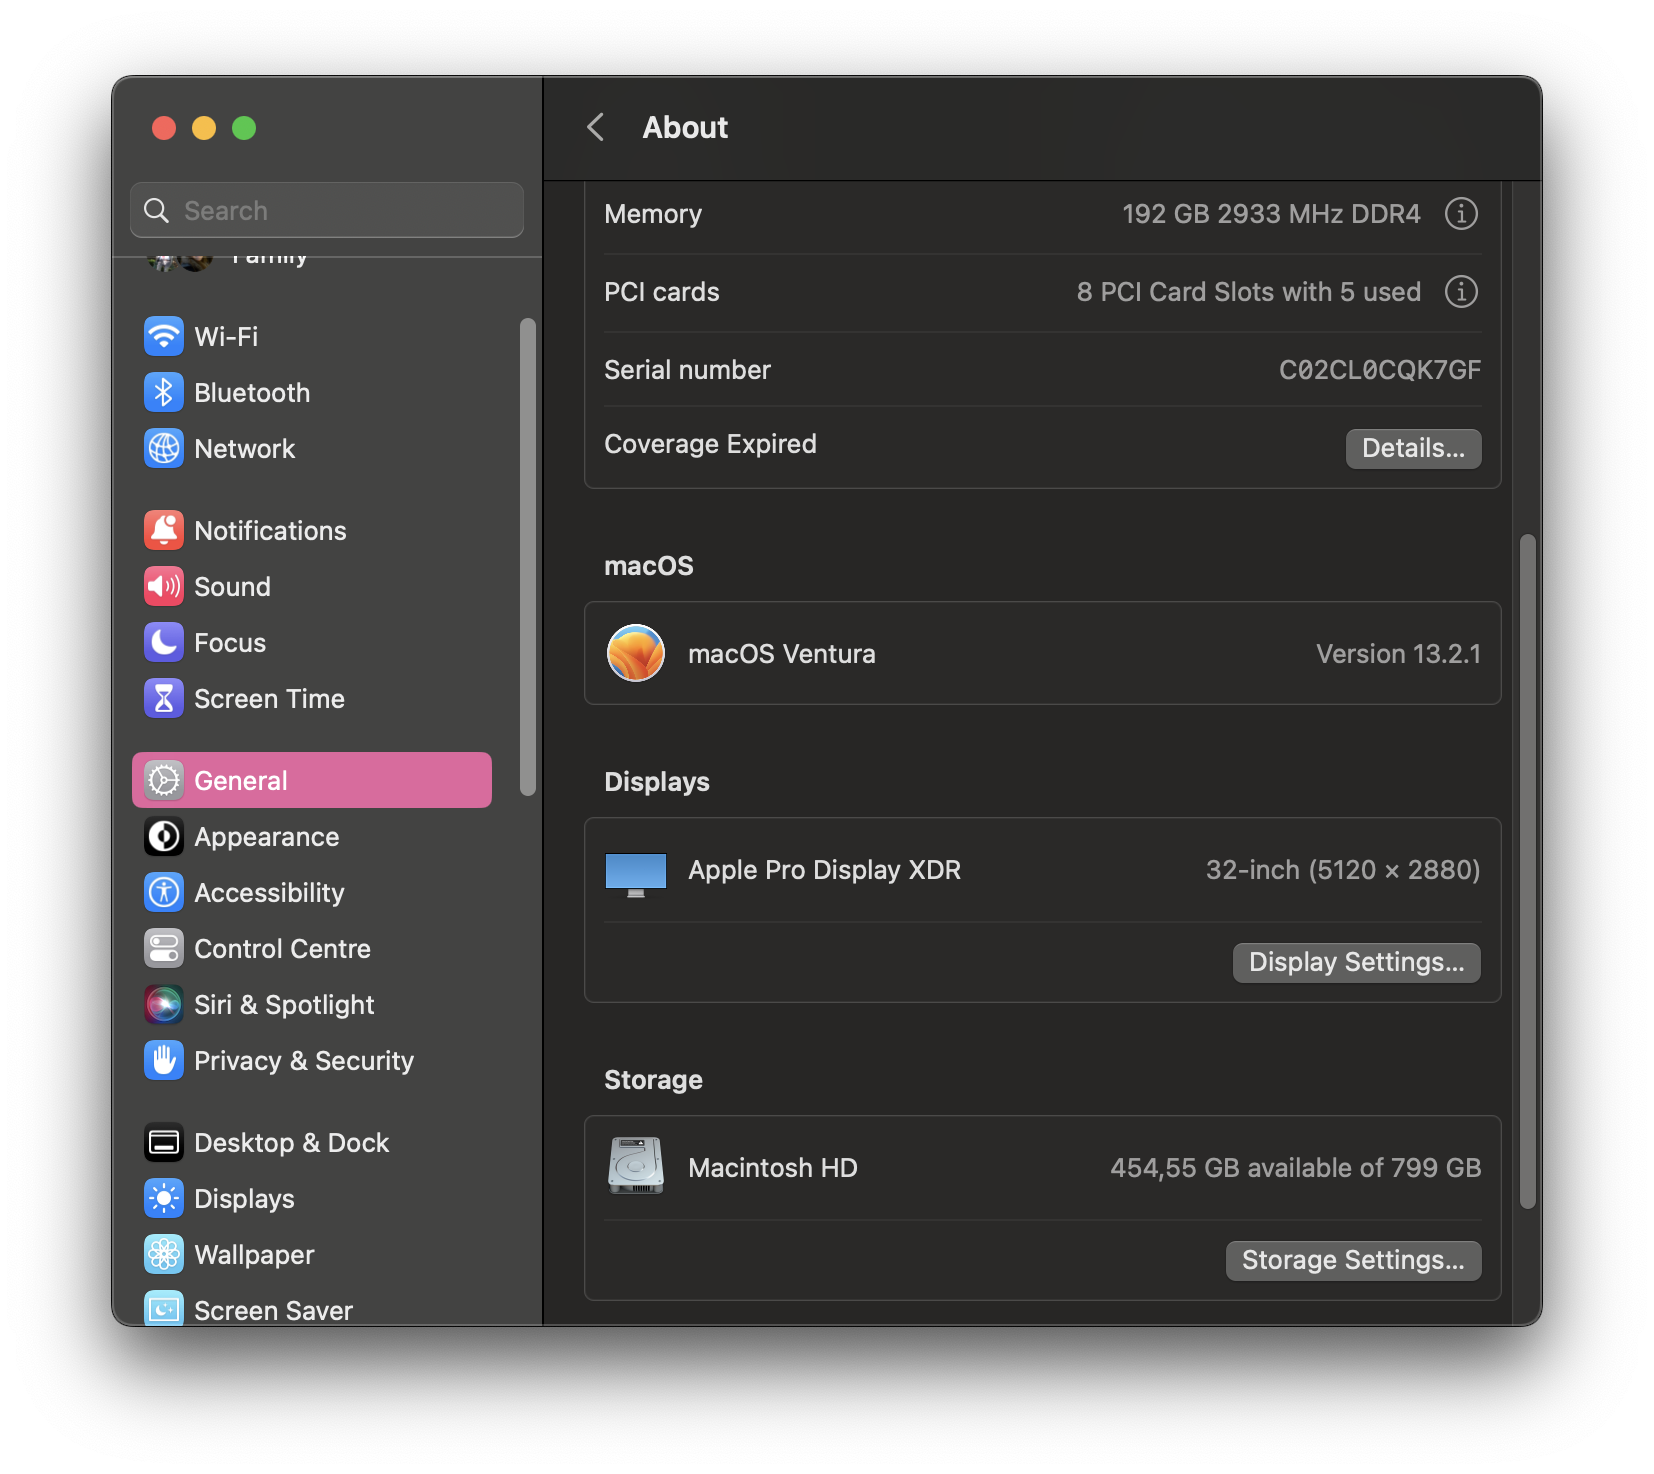Viewport: 1654px width, 1474px height.
Task: Click the serial number C02CL0CQK7GF
Action: click(x=1380, y=370)
